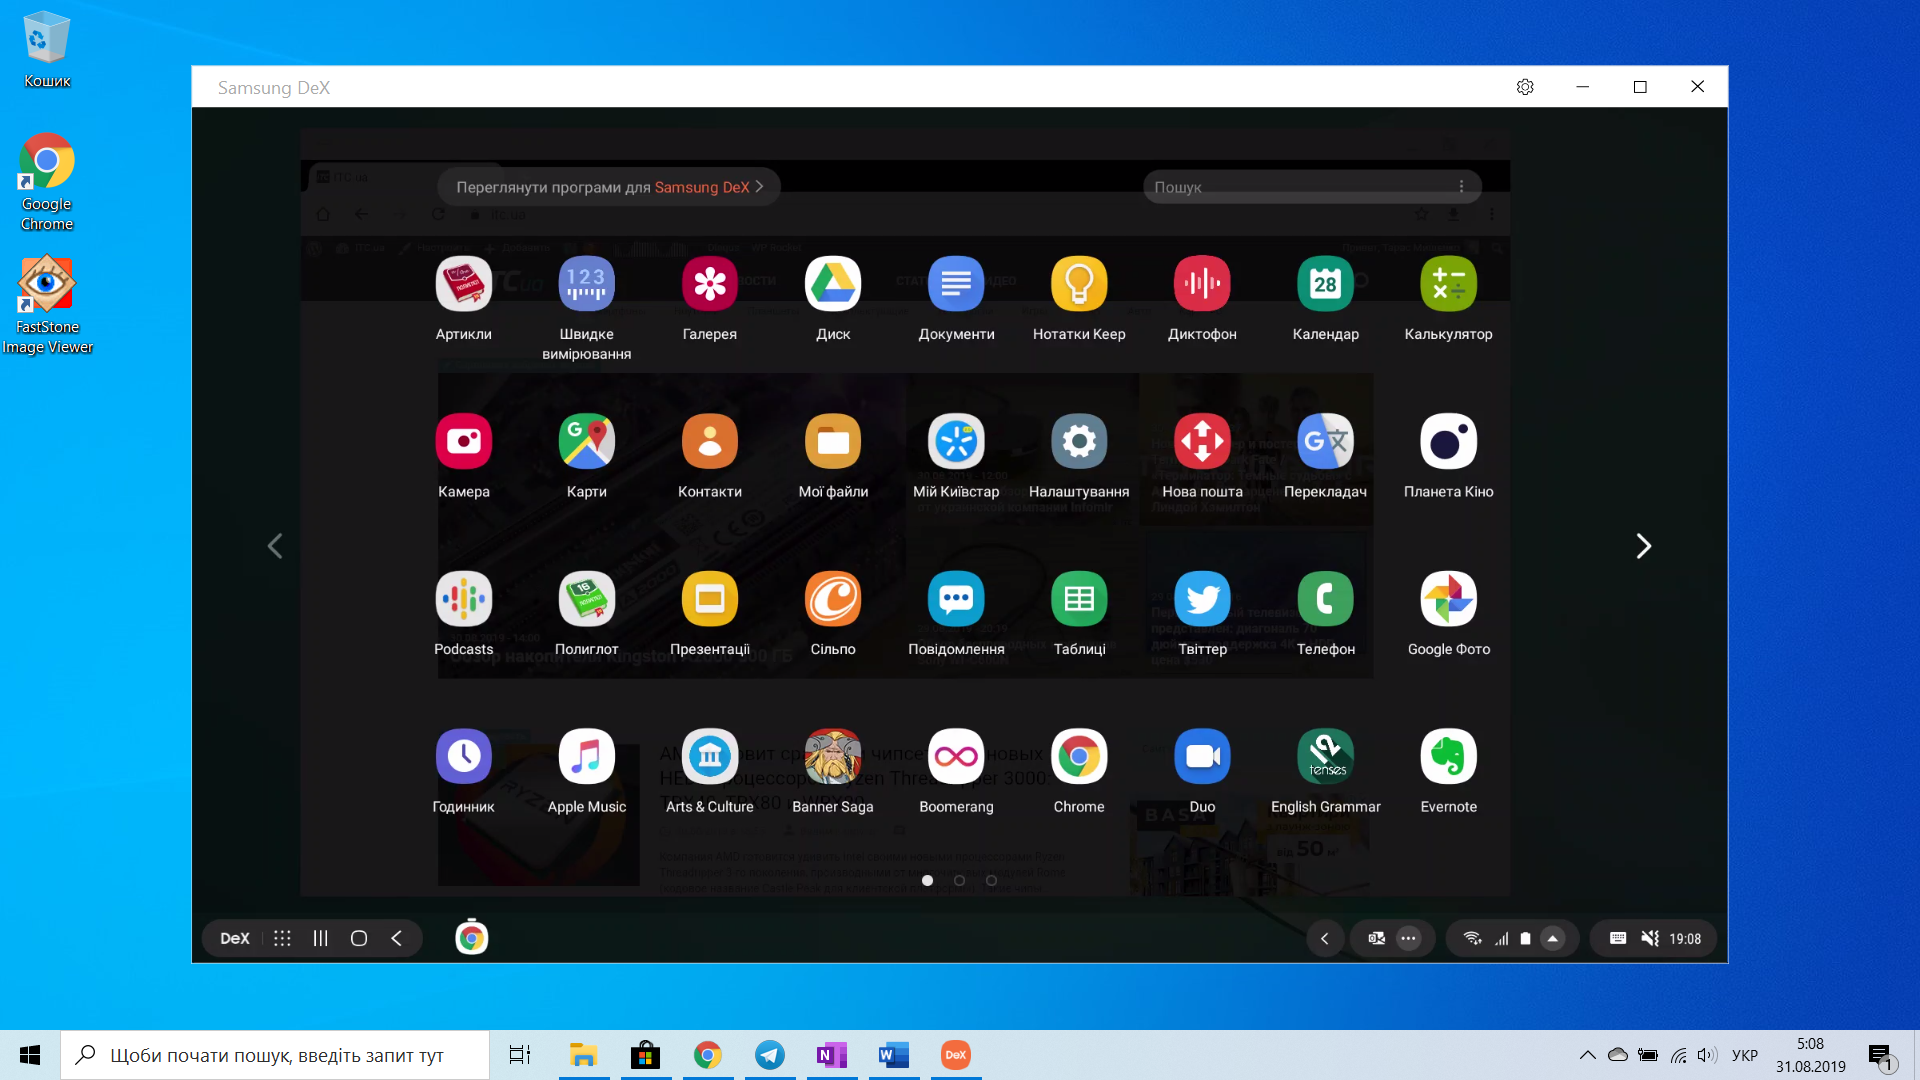1920x1080 pixels.
Task: Open the English Grammar app
Action: [x=1325, y=756]
